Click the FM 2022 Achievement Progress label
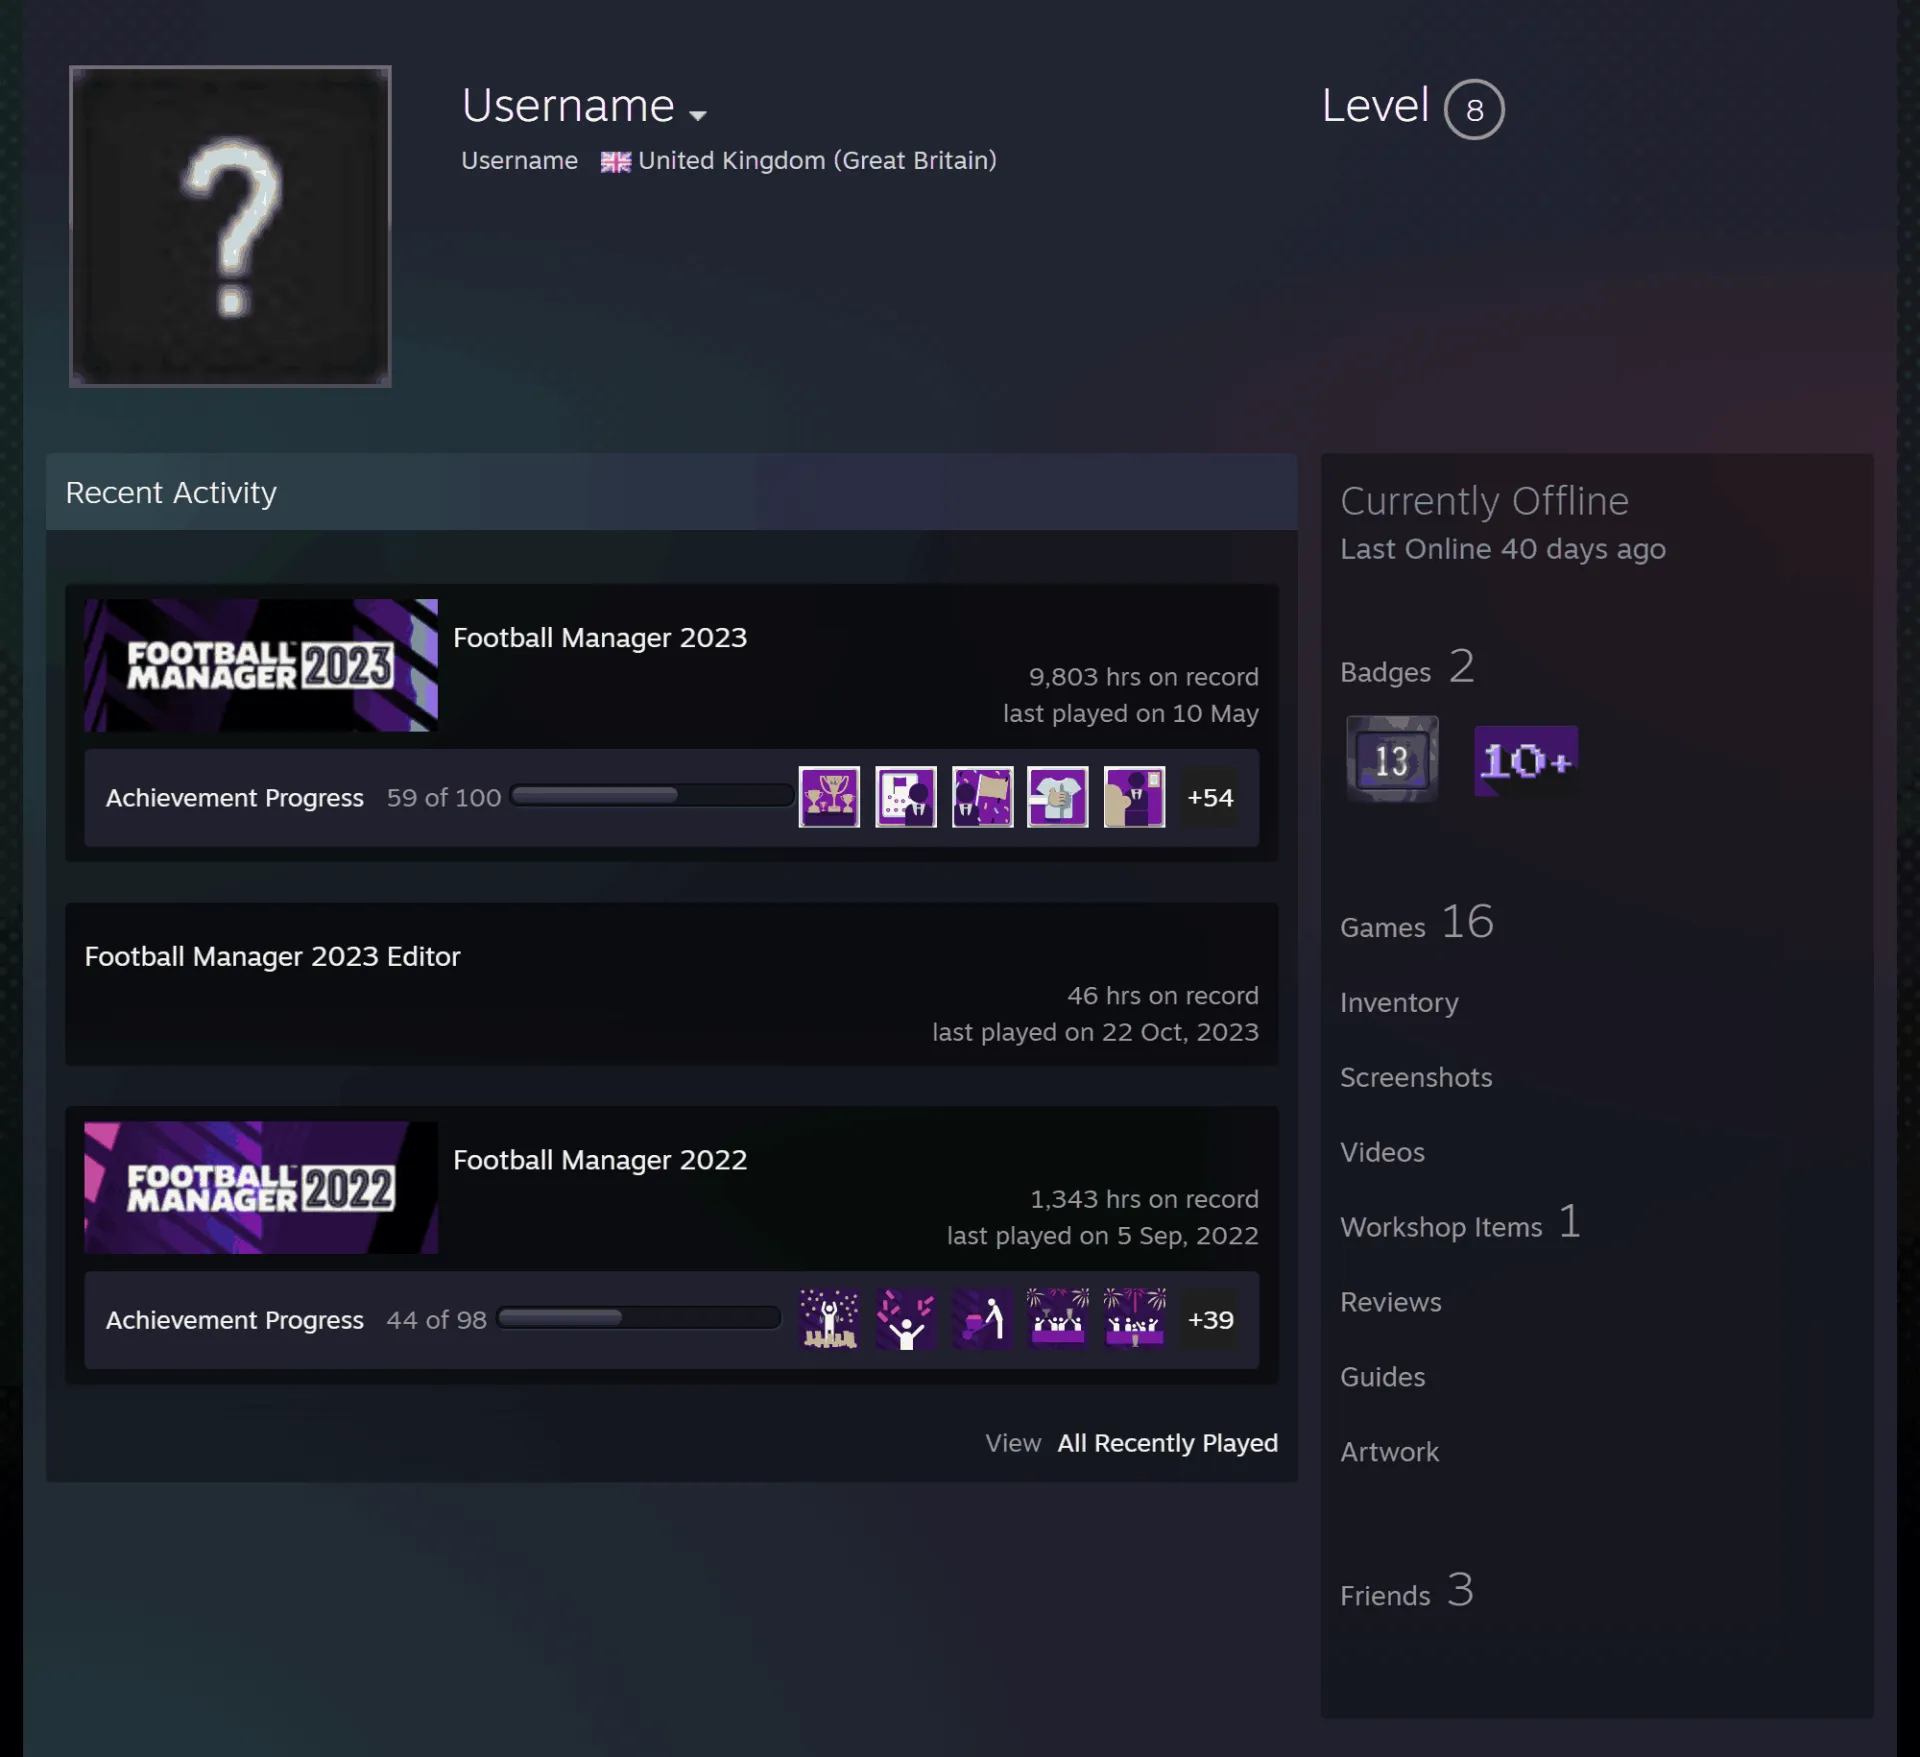The height and width of the screenshot is (1757, 1920). pos(235,1320)
